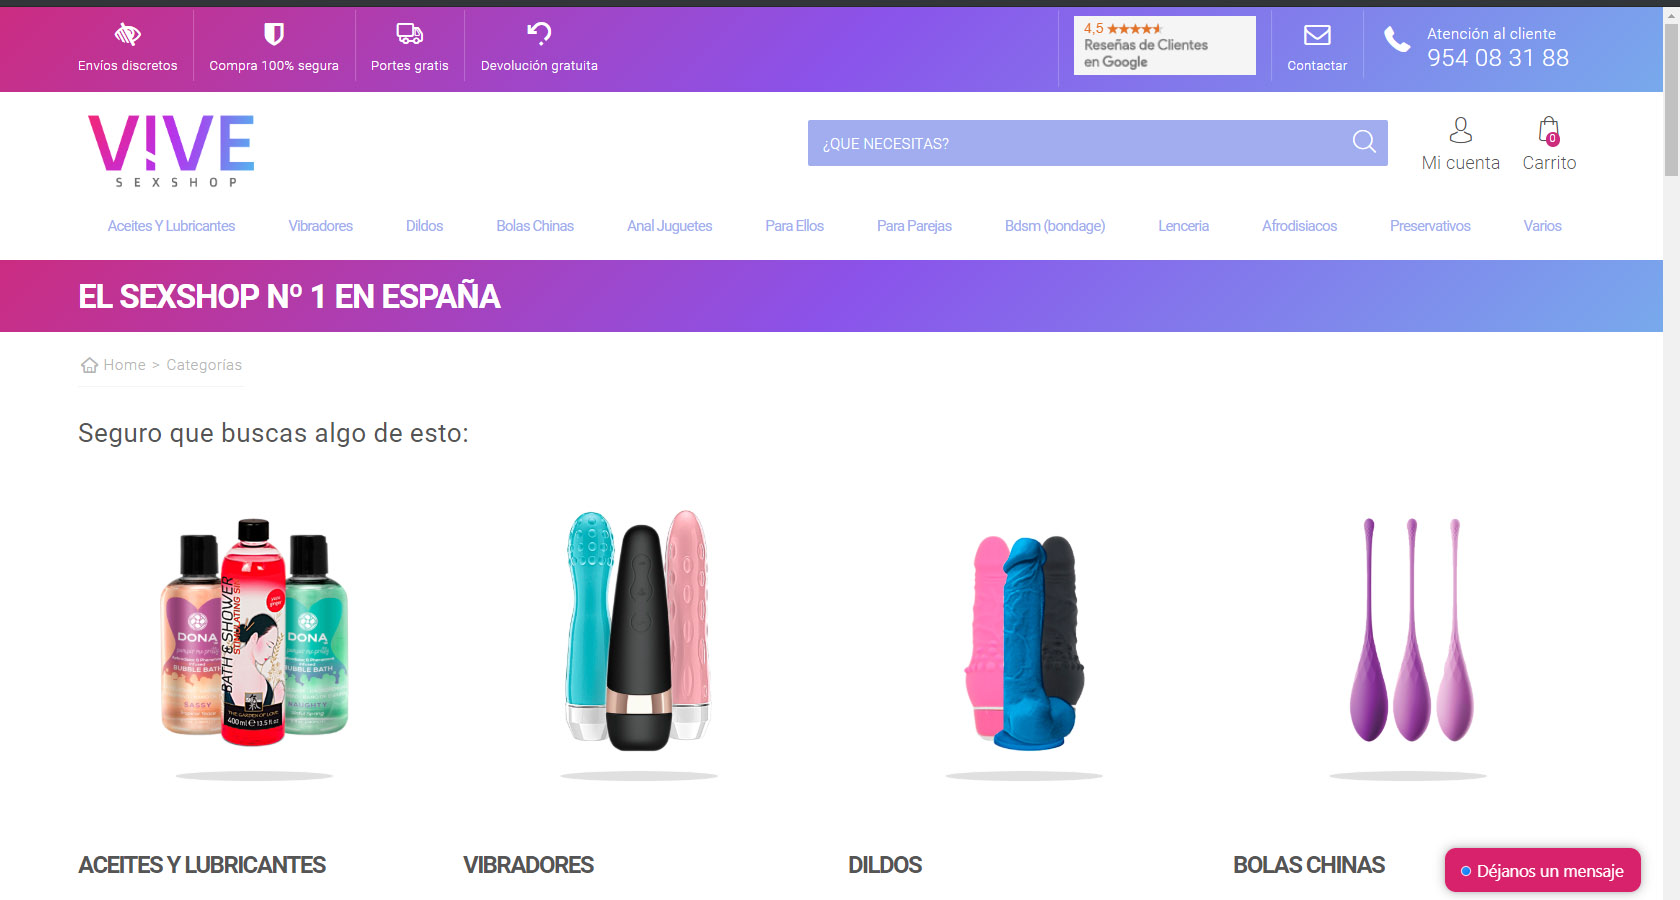Open the Lencería menu item
The height and width of the screenshot is (900, 1680).
(x=1183, y=226)
